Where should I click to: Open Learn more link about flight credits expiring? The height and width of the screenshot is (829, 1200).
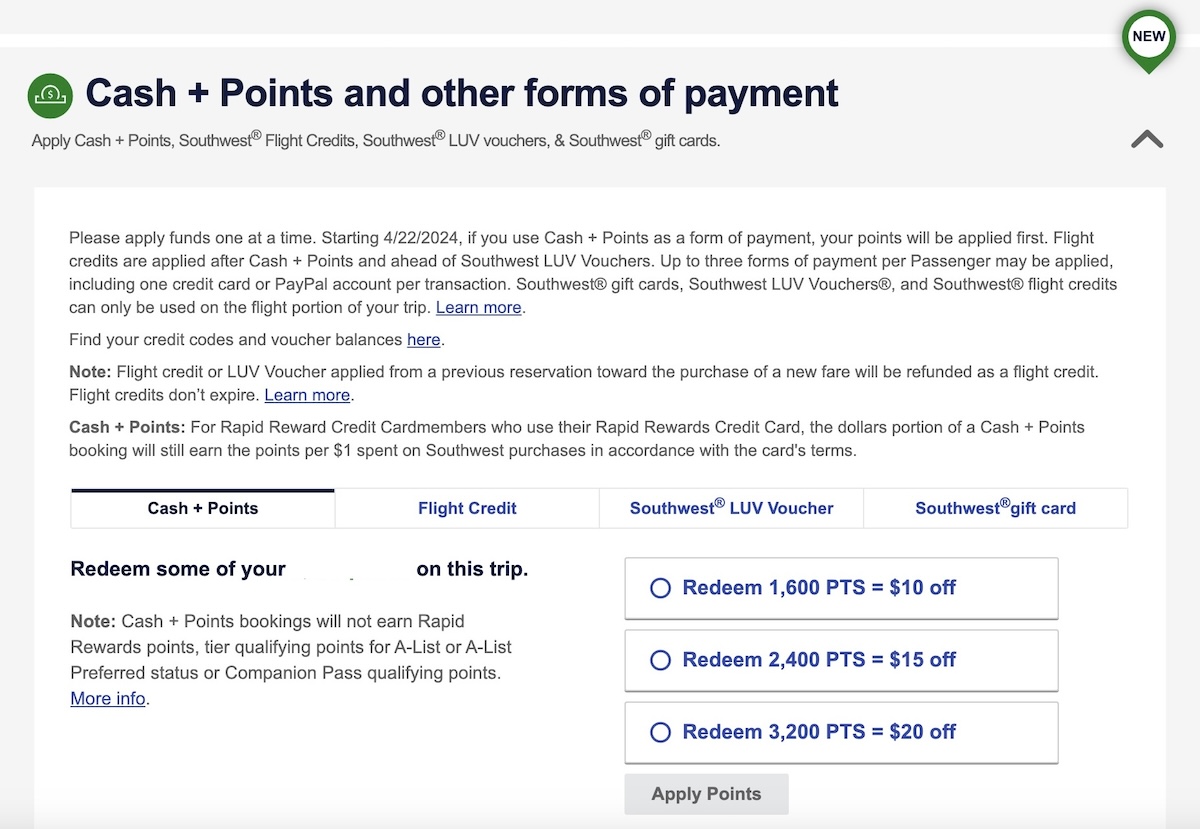click(307, 394)
